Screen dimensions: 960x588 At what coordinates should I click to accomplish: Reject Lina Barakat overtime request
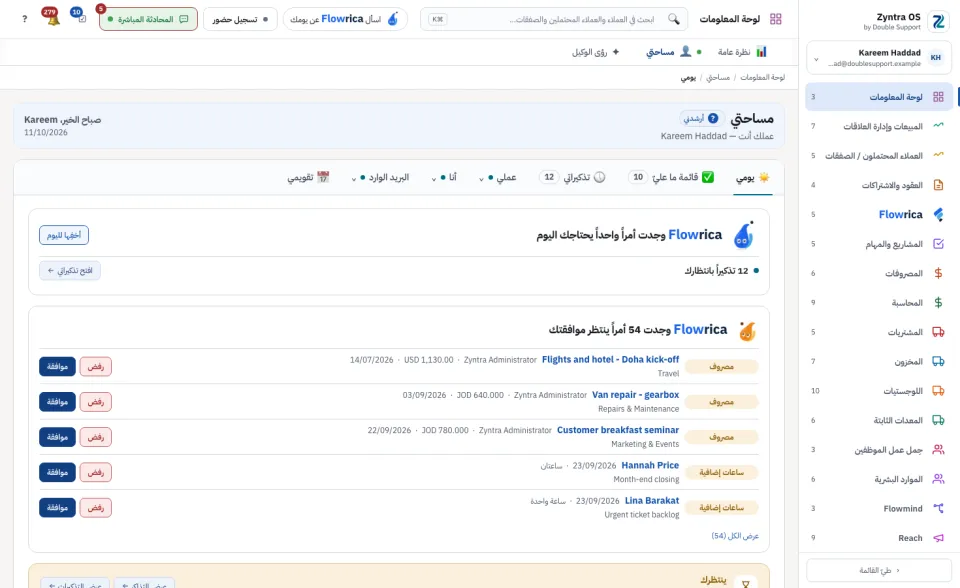click(96, 508)
